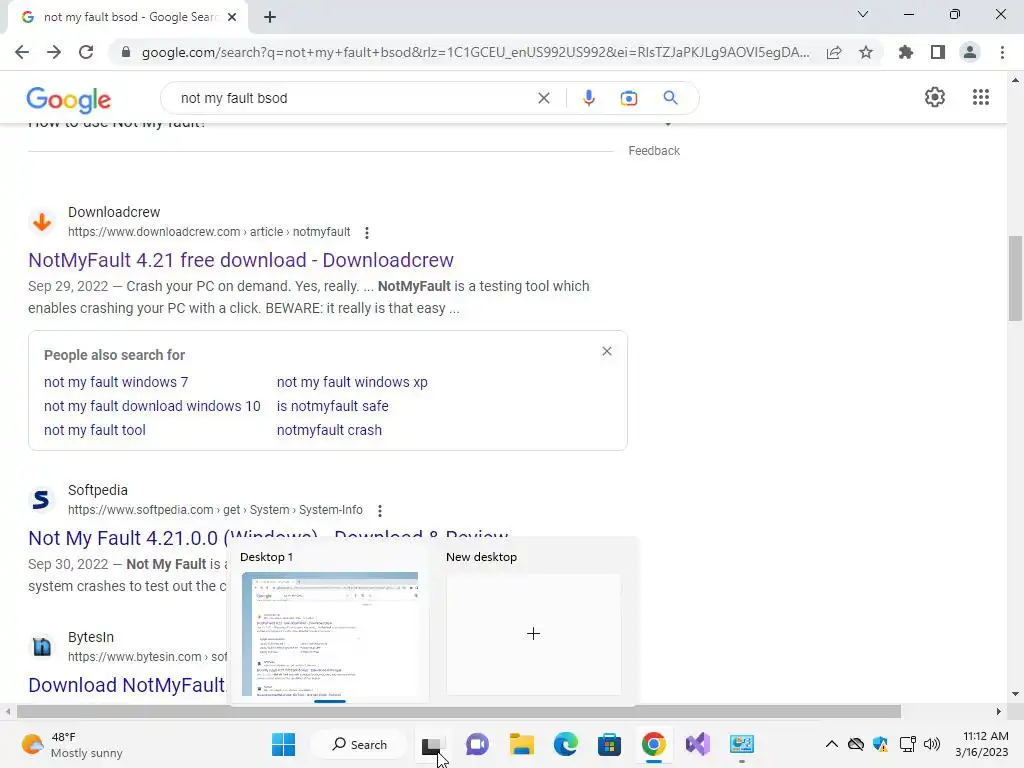1024x768 pixels.
Task: Submit the search with the magnifier icon
Action: 670,98
